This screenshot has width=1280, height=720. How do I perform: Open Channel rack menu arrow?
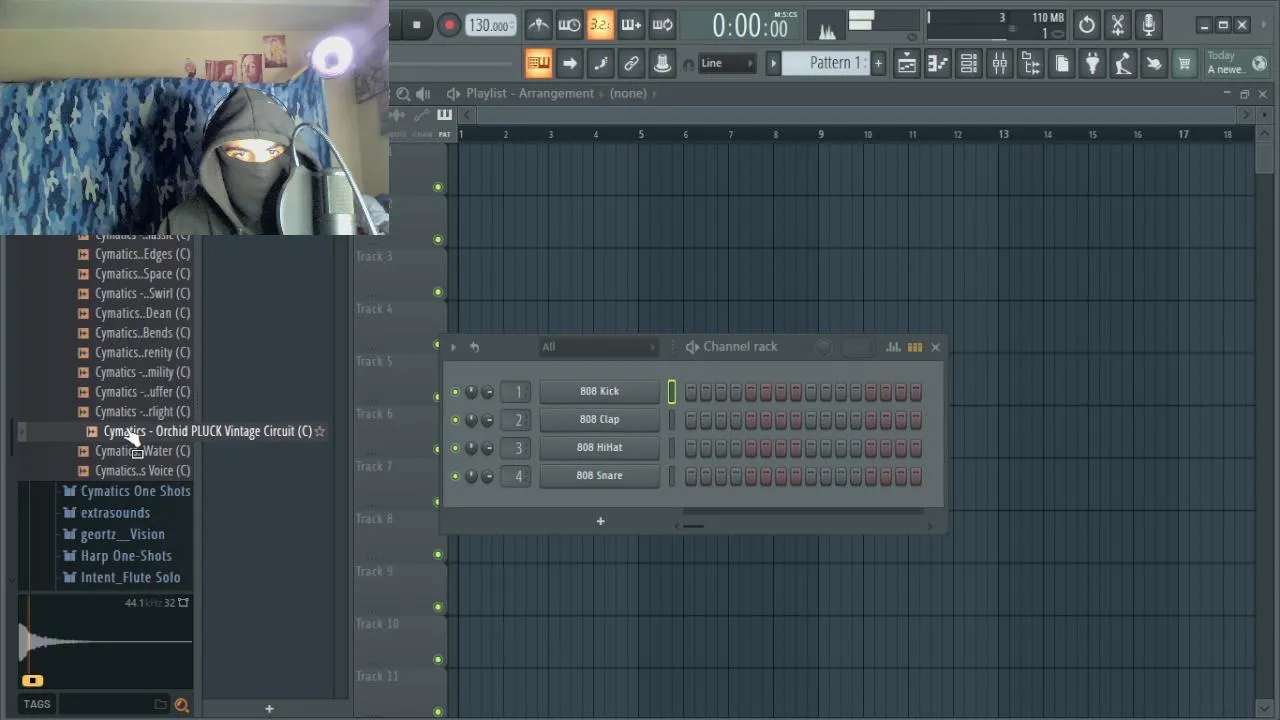coord(453,347)
